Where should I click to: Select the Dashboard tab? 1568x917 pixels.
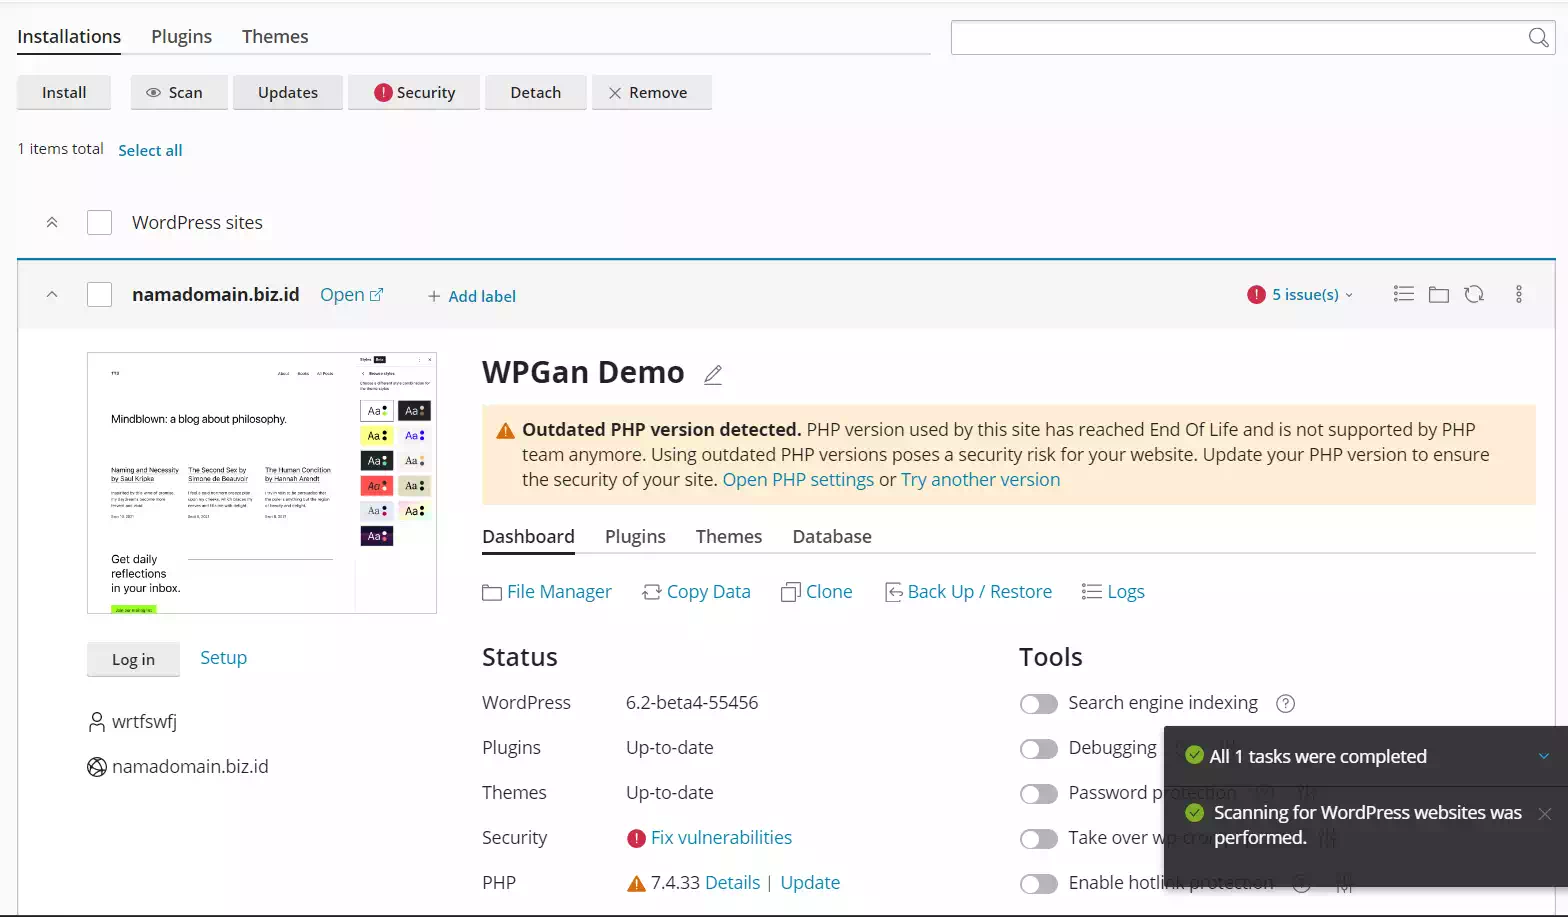pos(528,537)
